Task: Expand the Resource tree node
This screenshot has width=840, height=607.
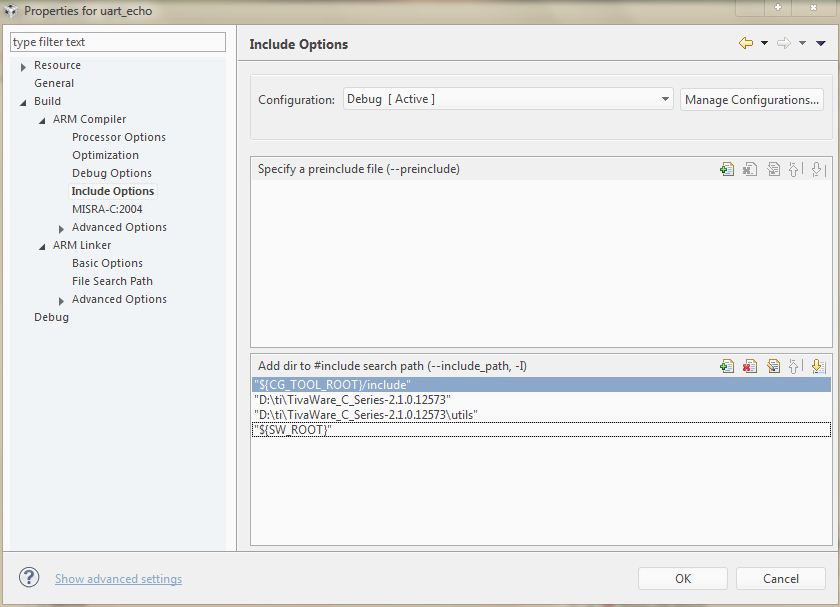Action: pos(23,66)
